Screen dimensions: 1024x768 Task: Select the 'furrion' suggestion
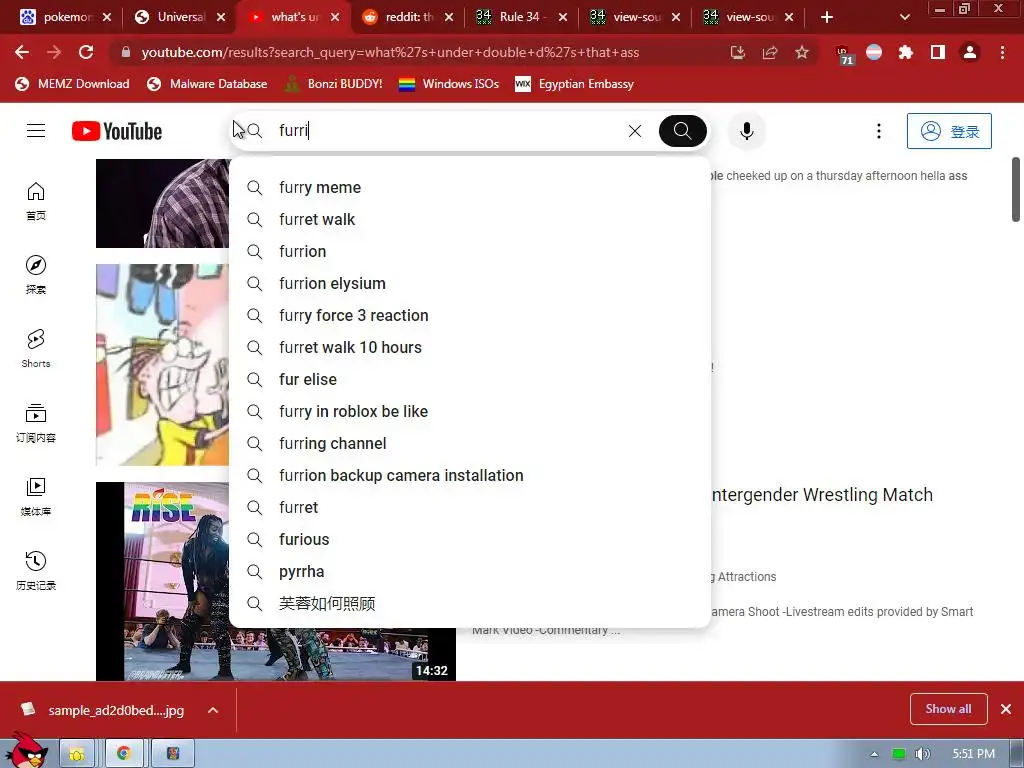[470, 251]
